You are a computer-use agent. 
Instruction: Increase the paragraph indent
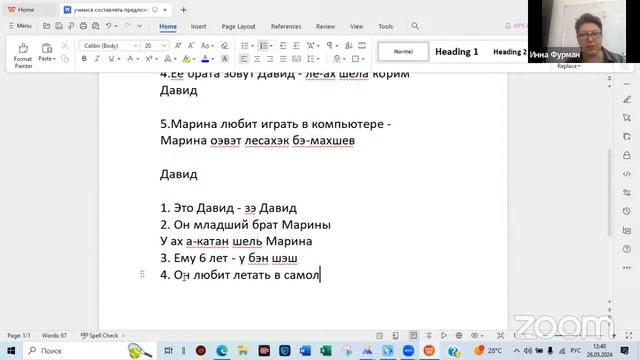(x=296, y=46)
